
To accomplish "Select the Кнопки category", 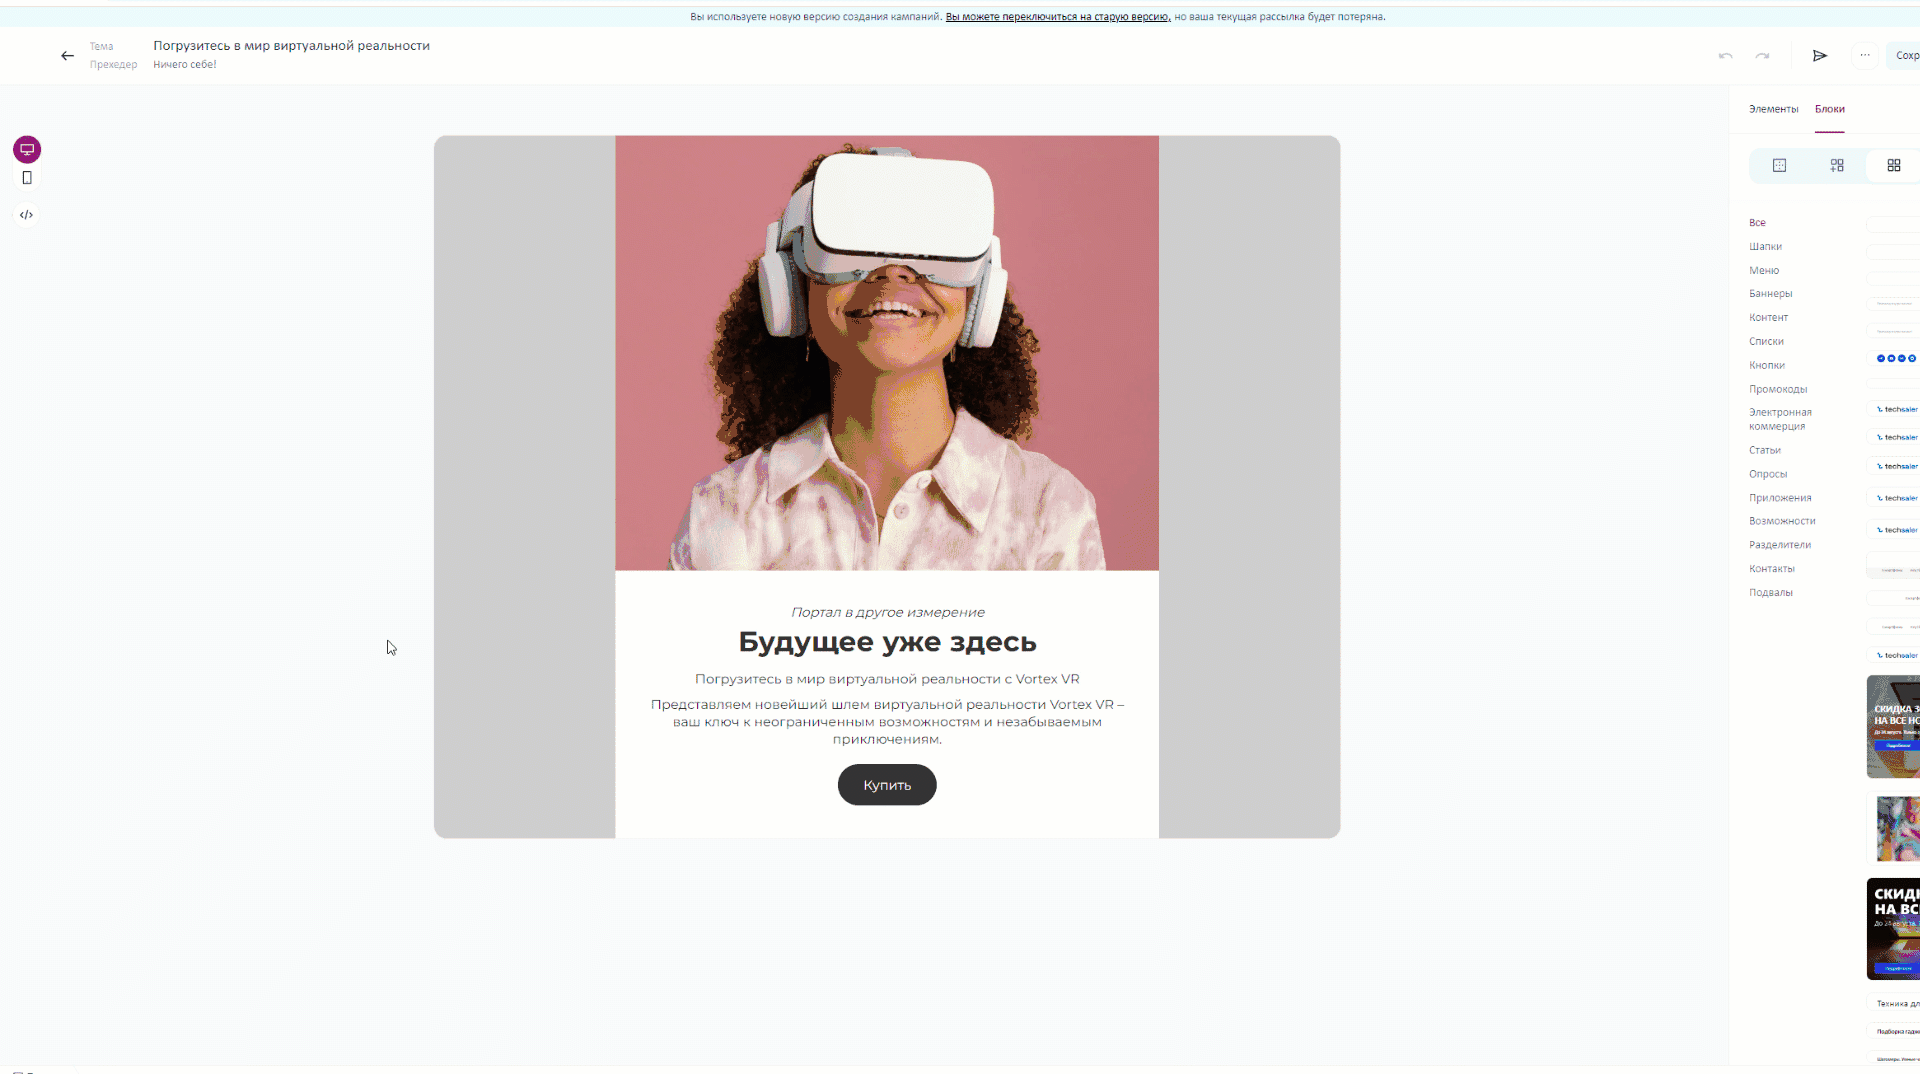I will tap(1767, 366).
